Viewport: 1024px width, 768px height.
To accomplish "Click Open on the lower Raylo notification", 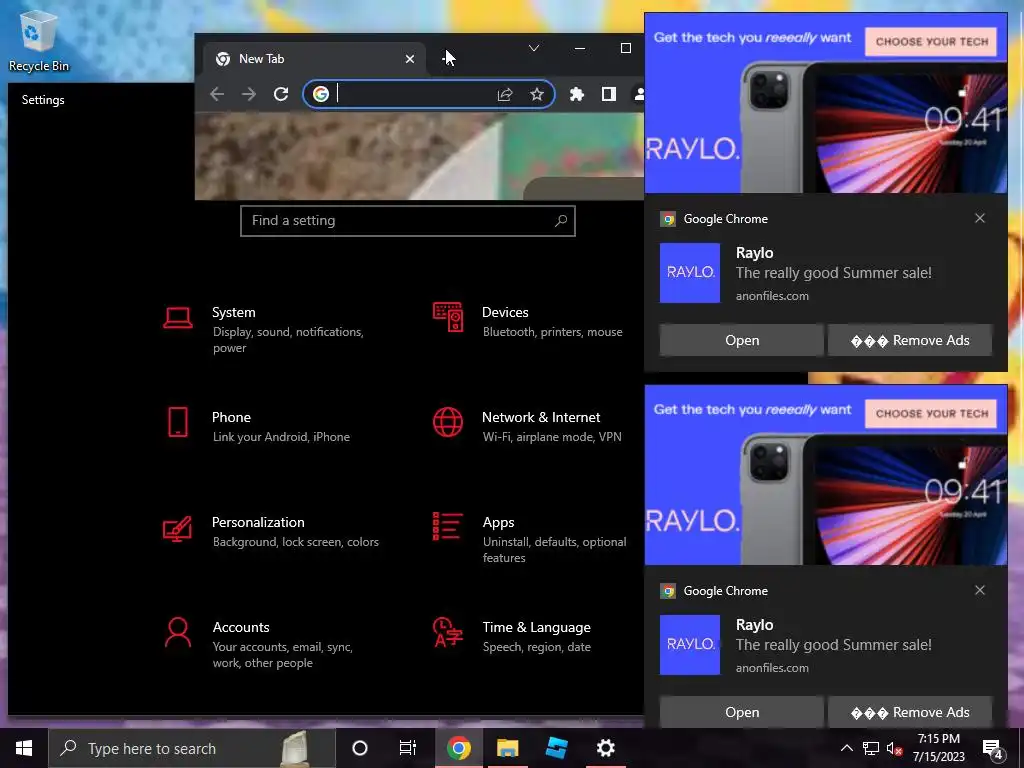I will pyautogui.click(x=742, y=712).
